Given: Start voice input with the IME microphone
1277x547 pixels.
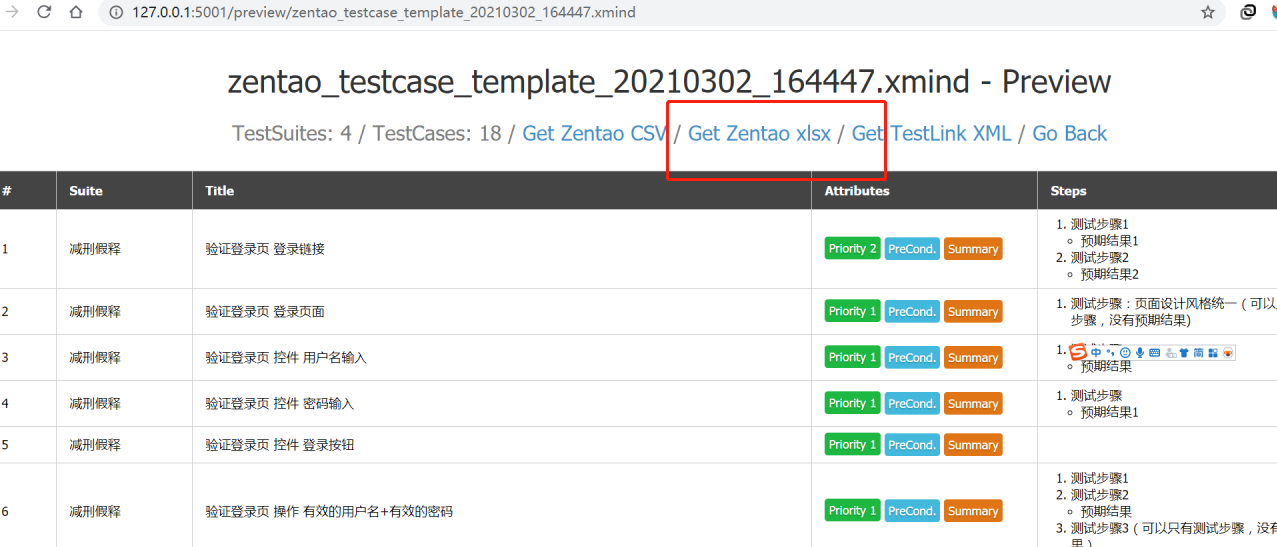Looking at the screenshot, I should (x=1140, y=352).
